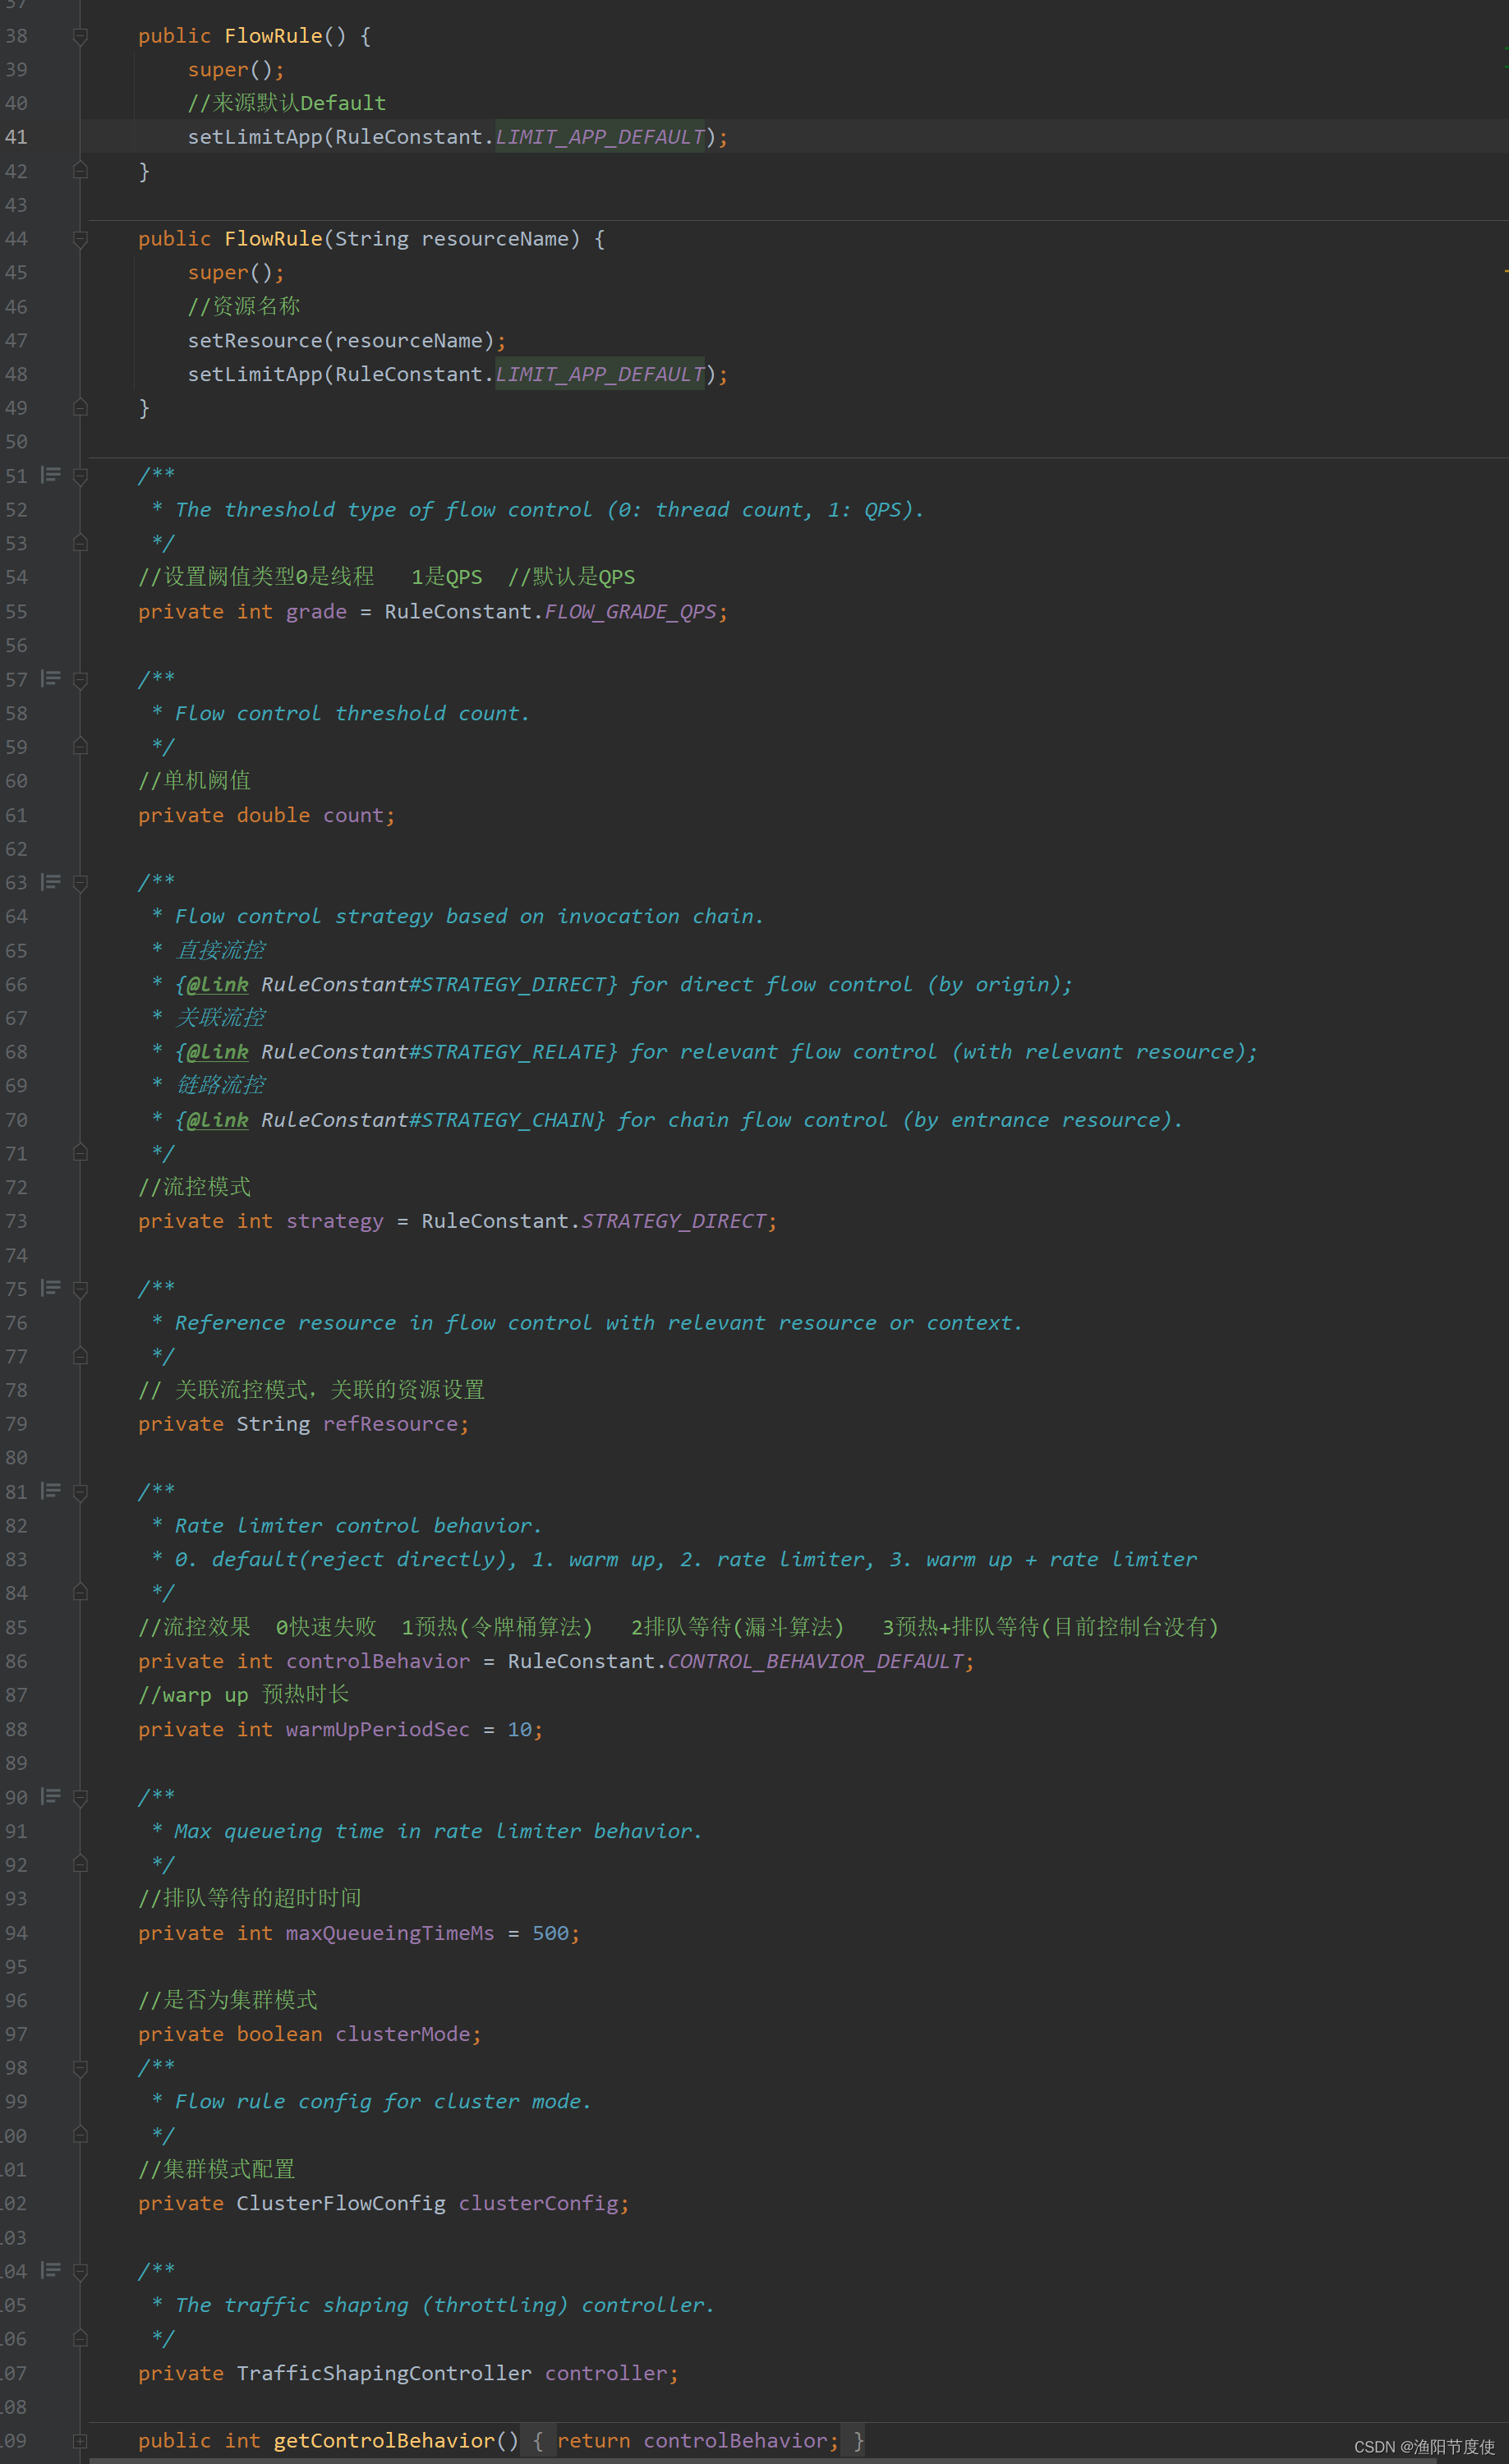The height and width of the screenshot is (2464, 1509).
Task: Click the comment //排队等待的超时时间
Action: click(250, 1897)
